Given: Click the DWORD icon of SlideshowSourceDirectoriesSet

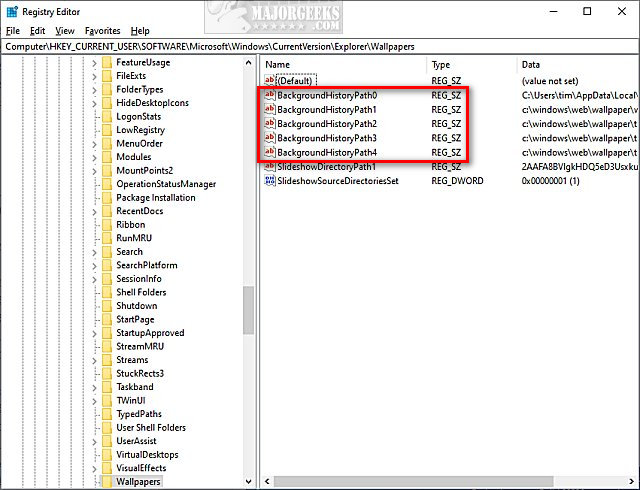Looking at the screenshot, I should click(x=270, y=180).
